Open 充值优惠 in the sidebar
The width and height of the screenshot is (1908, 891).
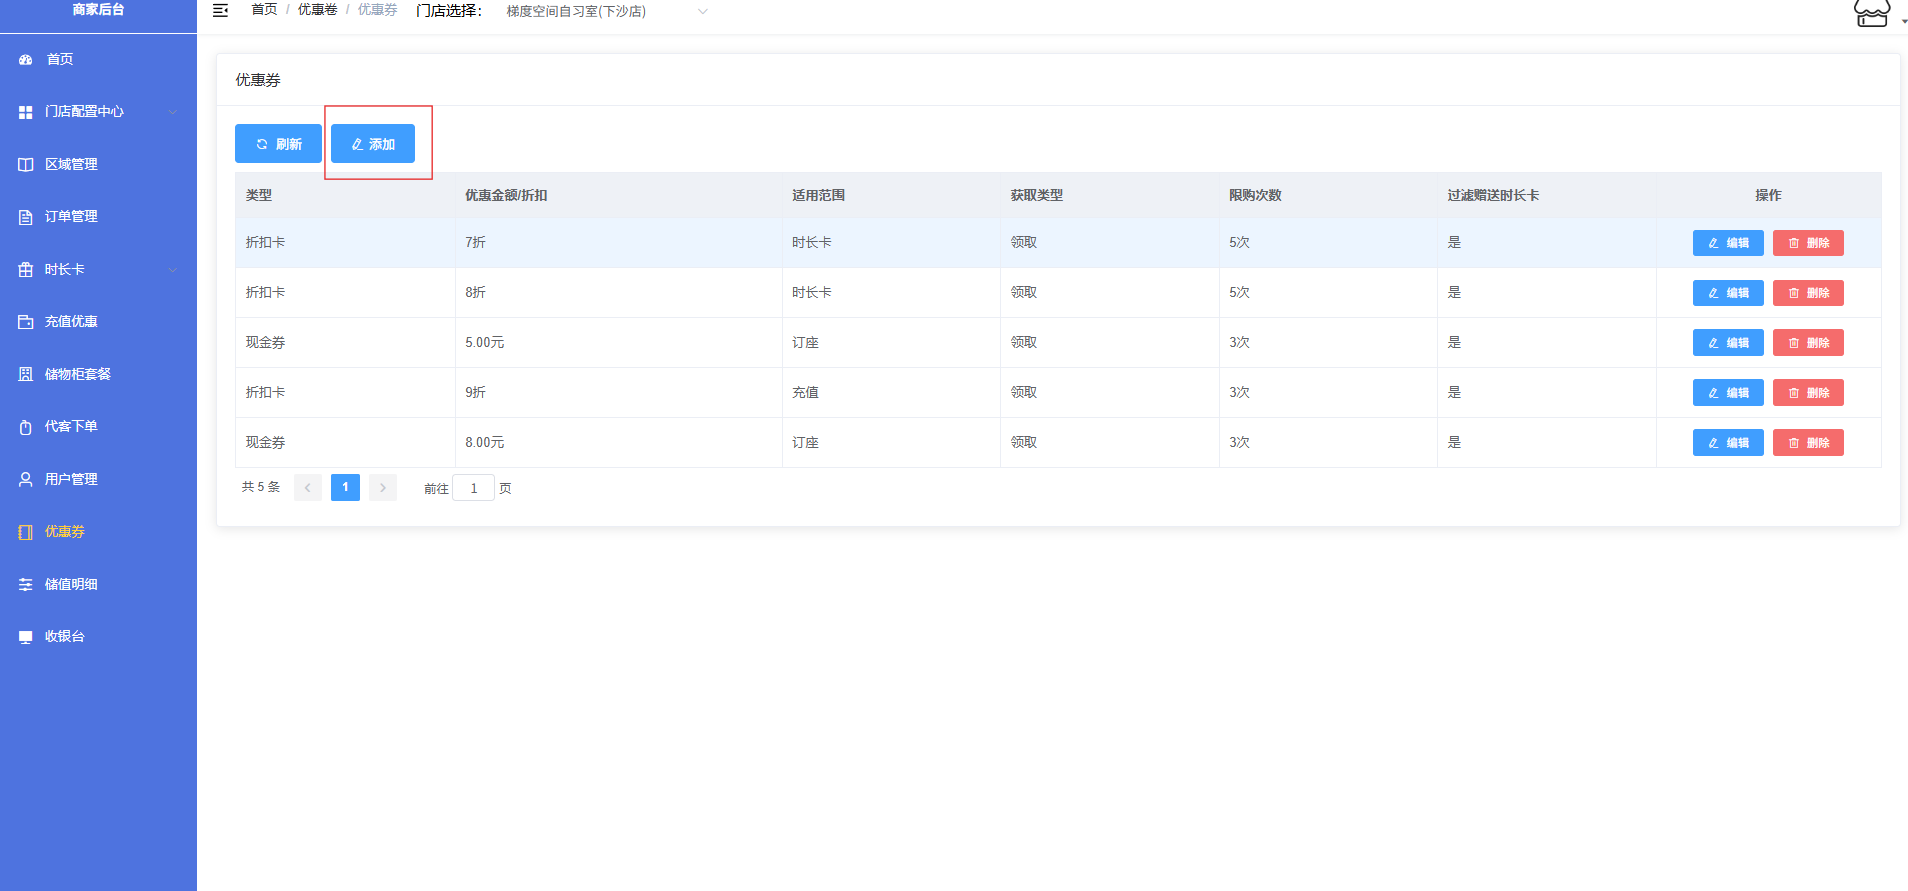(71, 322)
